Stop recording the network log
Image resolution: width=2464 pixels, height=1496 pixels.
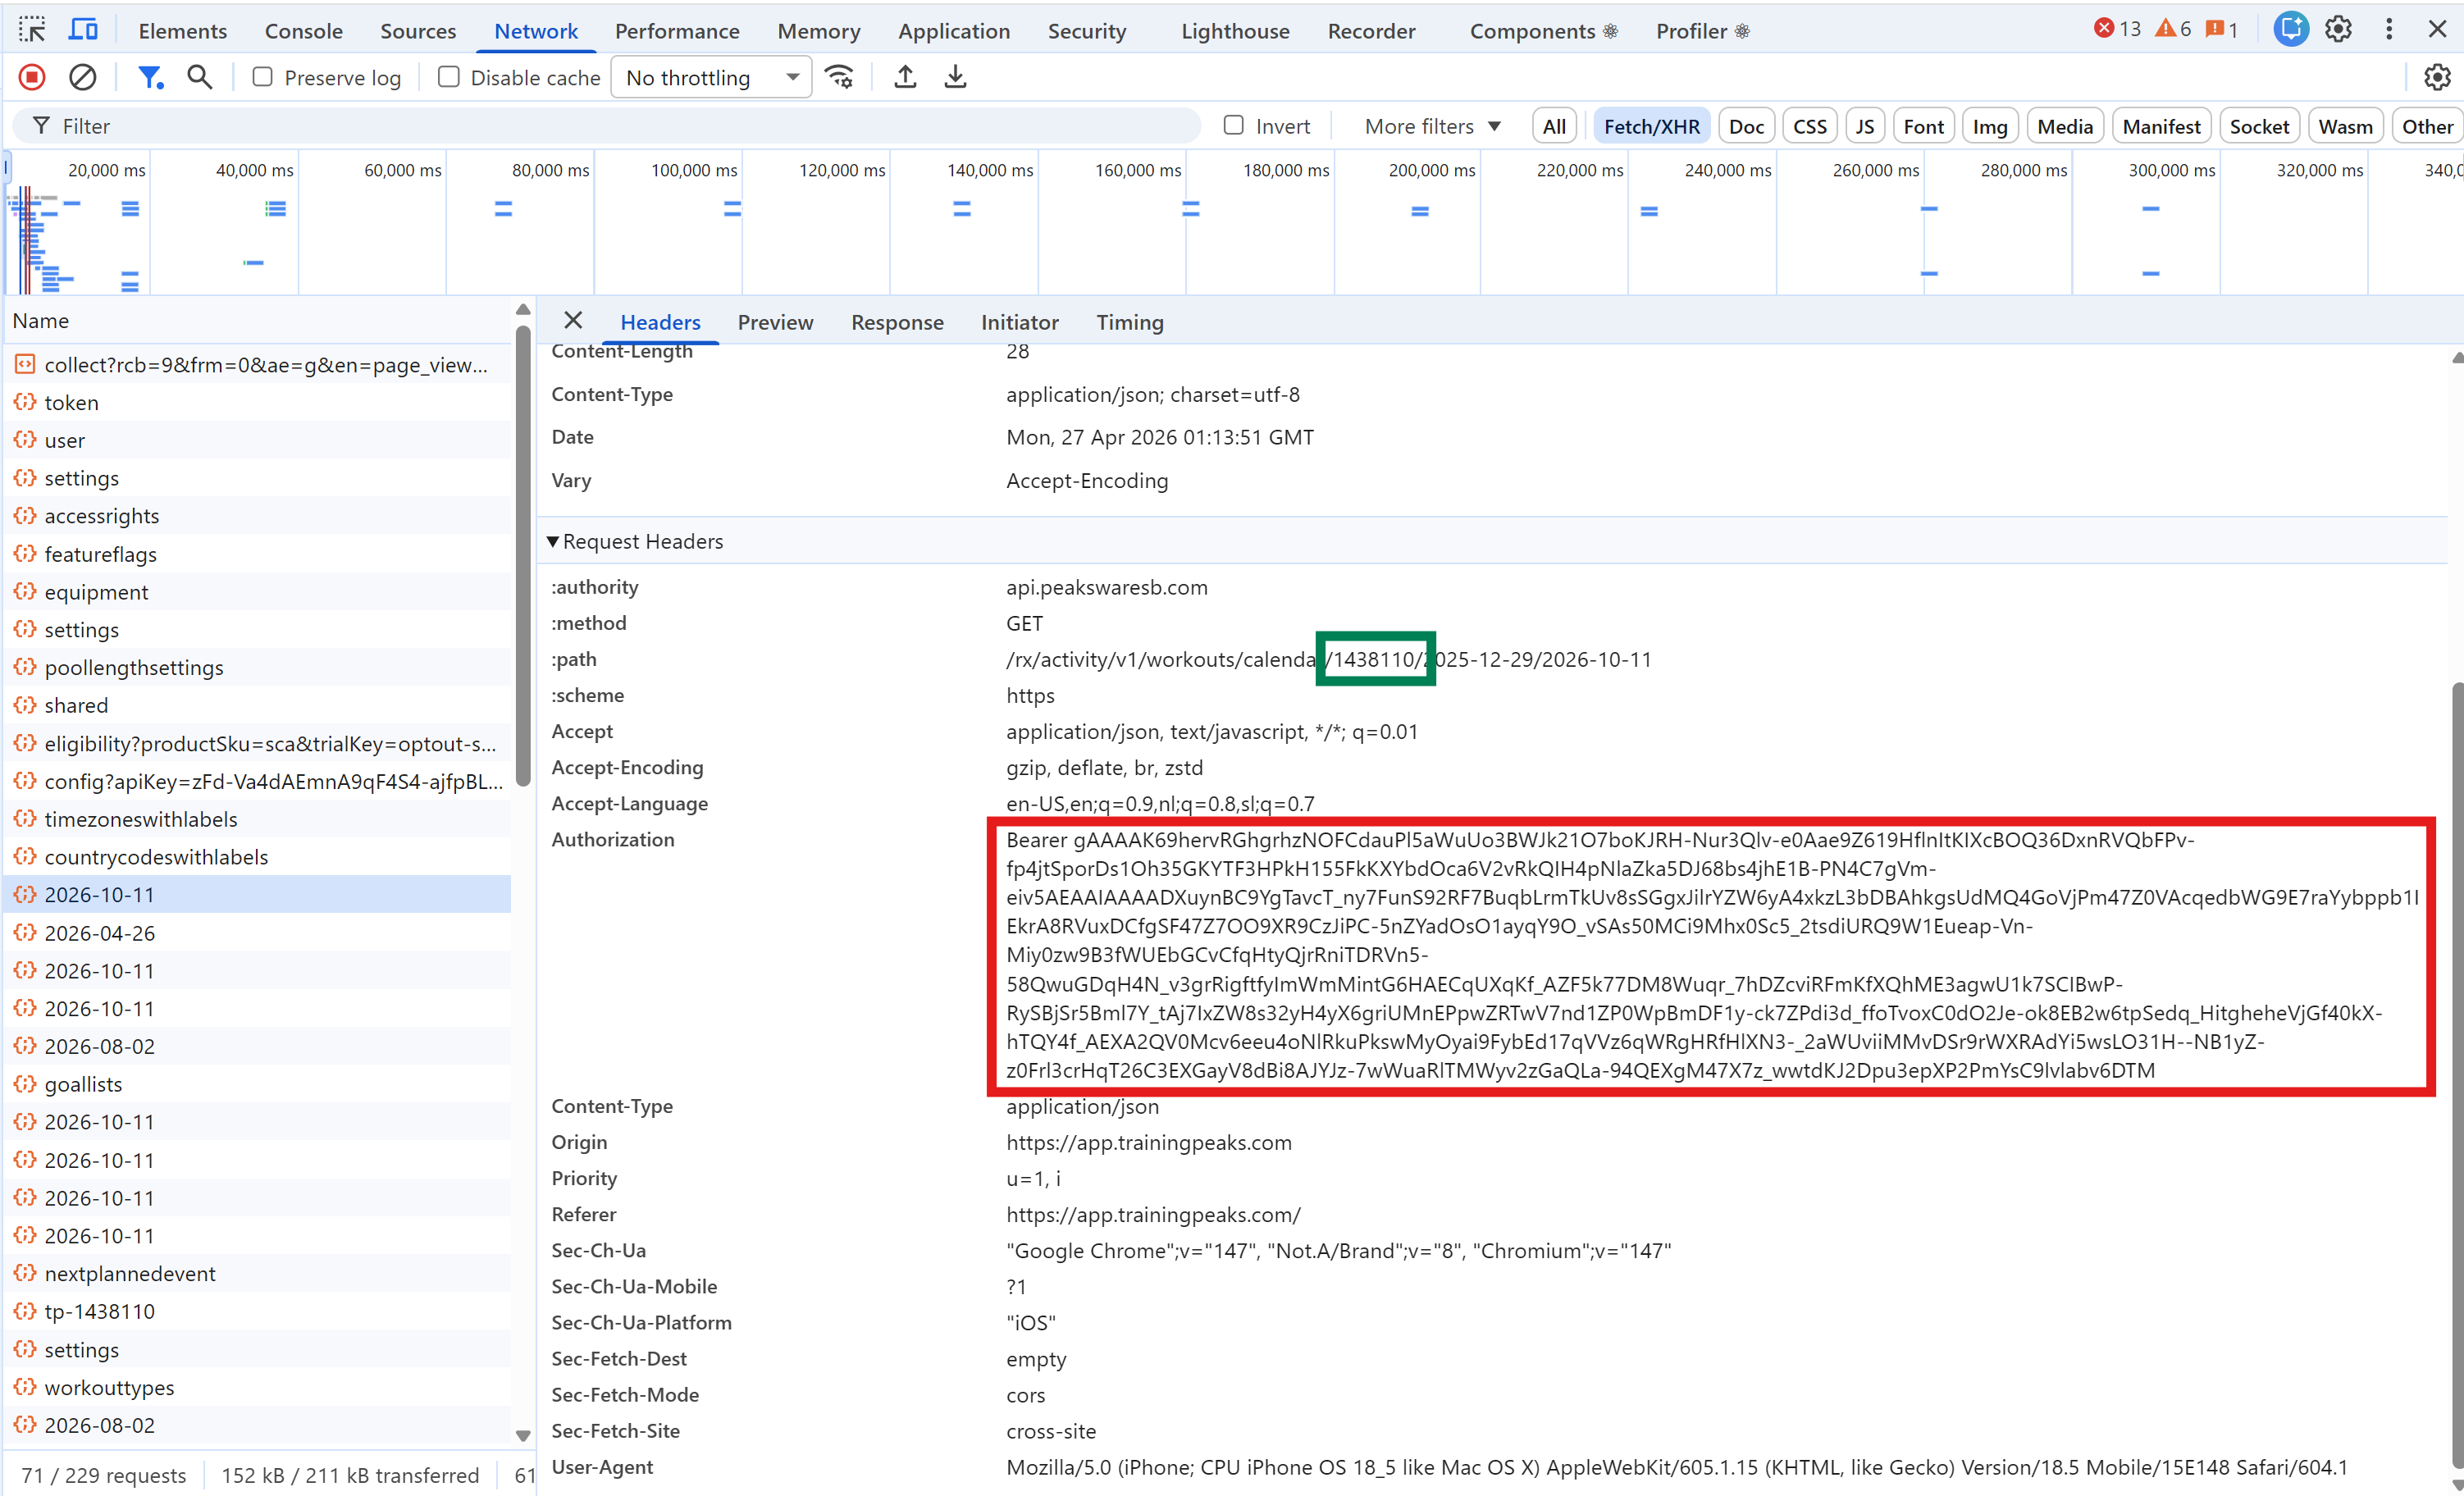(31, 76)
